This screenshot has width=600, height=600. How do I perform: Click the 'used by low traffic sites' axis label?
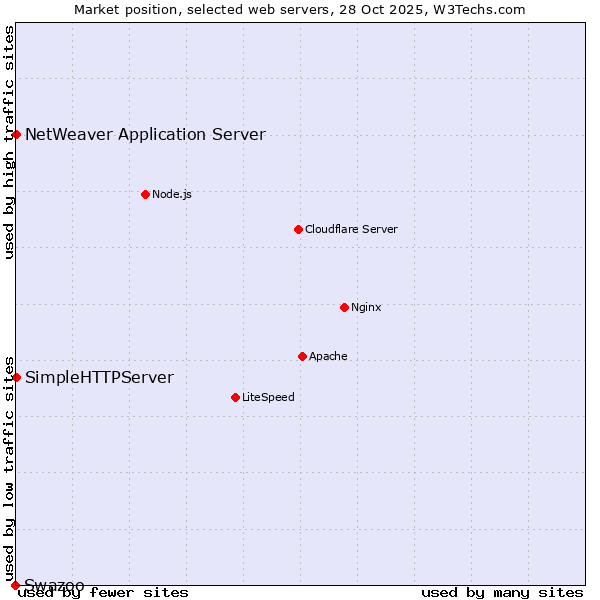[x=9, y=468]
